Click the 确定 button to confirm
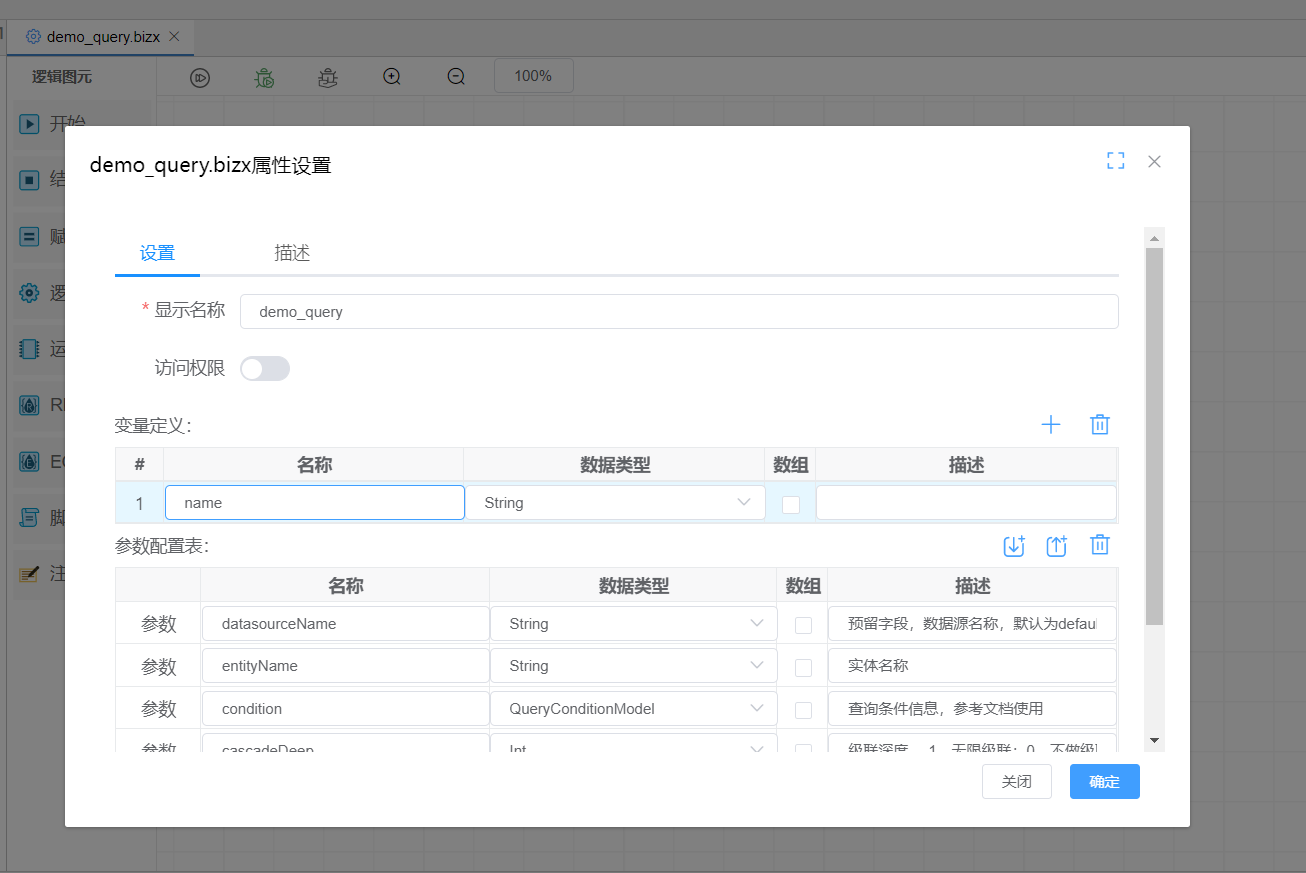1306x873 pixels. click(1104, 781)
